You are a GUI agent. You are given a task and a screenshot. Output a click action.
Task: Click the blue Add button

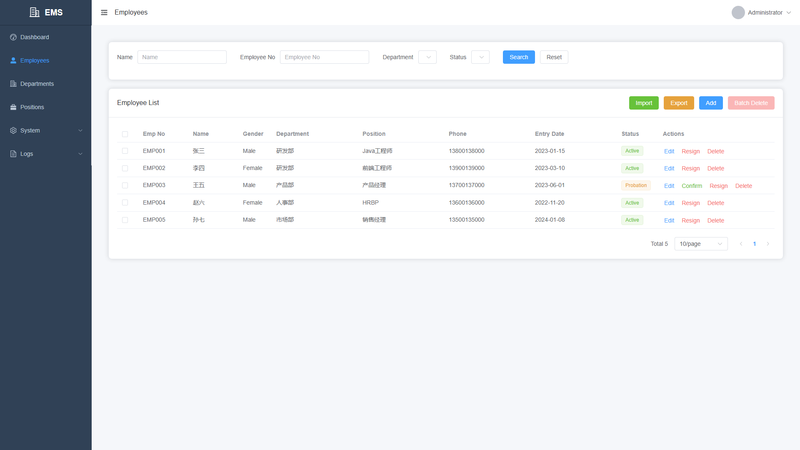pyautogui.click(x=711, y=103)
